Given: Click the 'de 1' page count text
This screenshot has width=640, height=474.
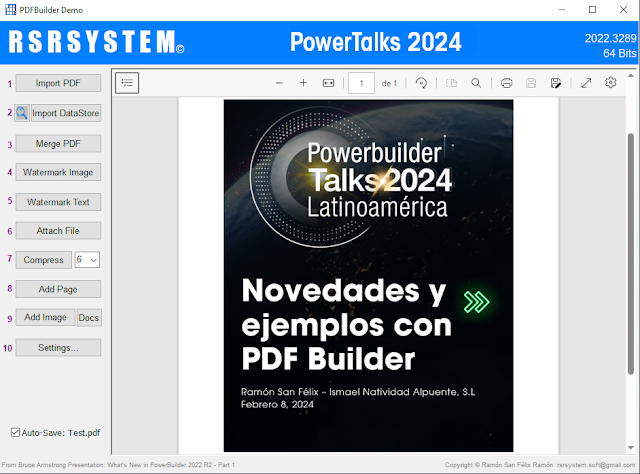Looking at the screenshot, I should tap(389, 83).
